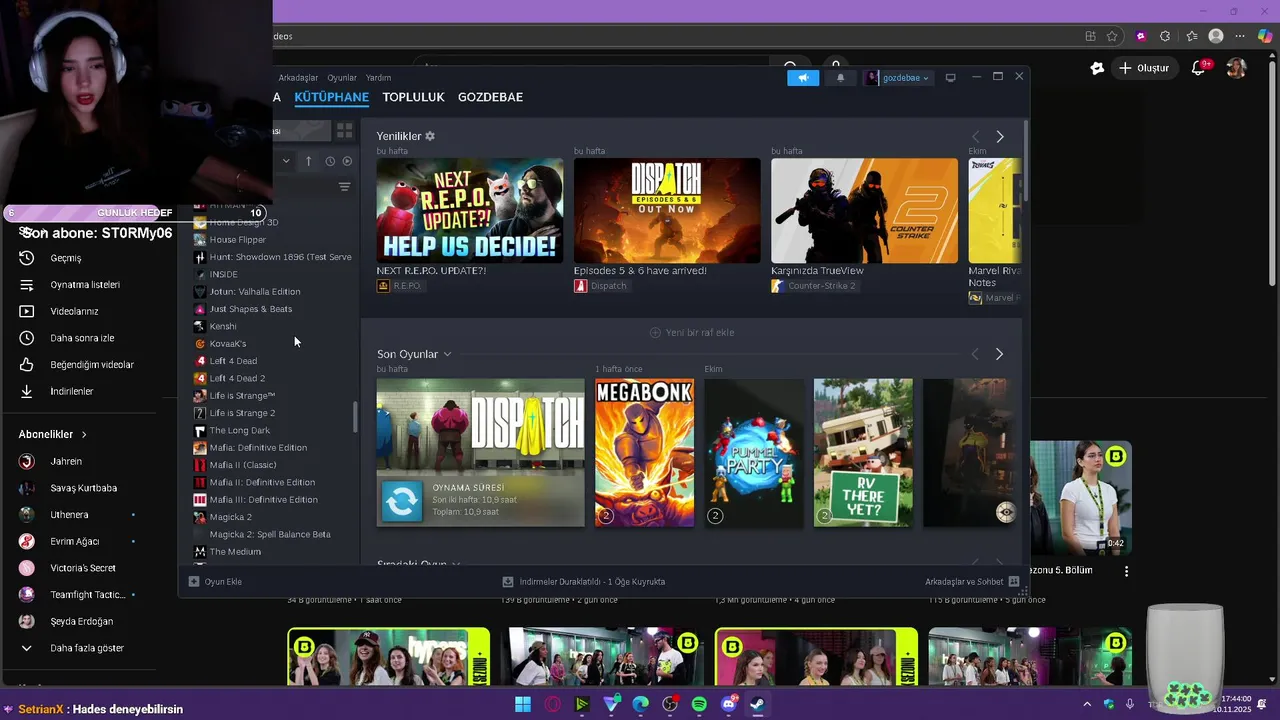This screenshot has width=1280, height=720.
Task: Switch Steam to Big Picture mode icon
Action: point(950,78)
